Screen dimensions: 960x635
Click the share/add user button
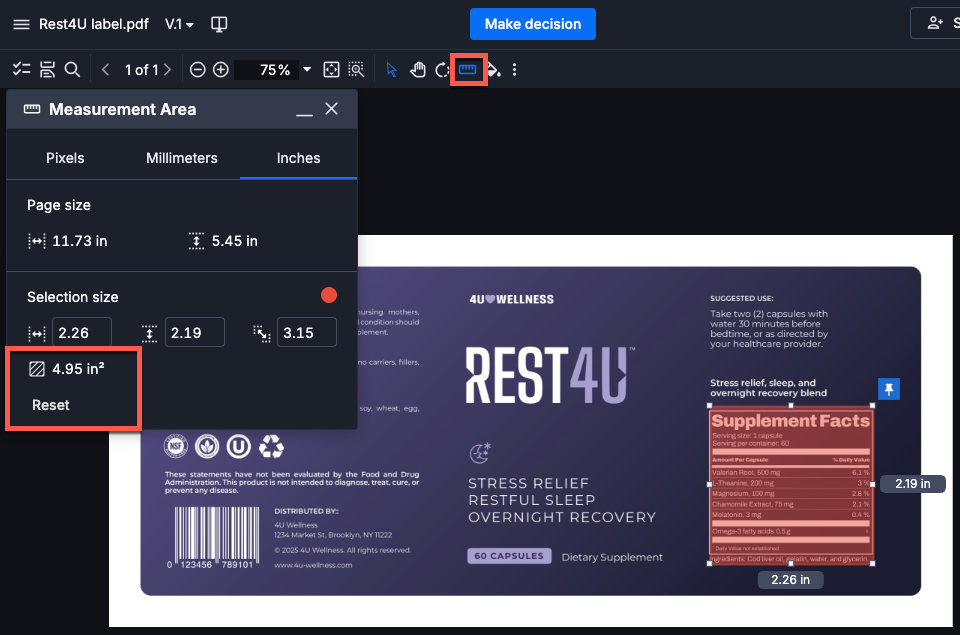[x=935, y=23]
